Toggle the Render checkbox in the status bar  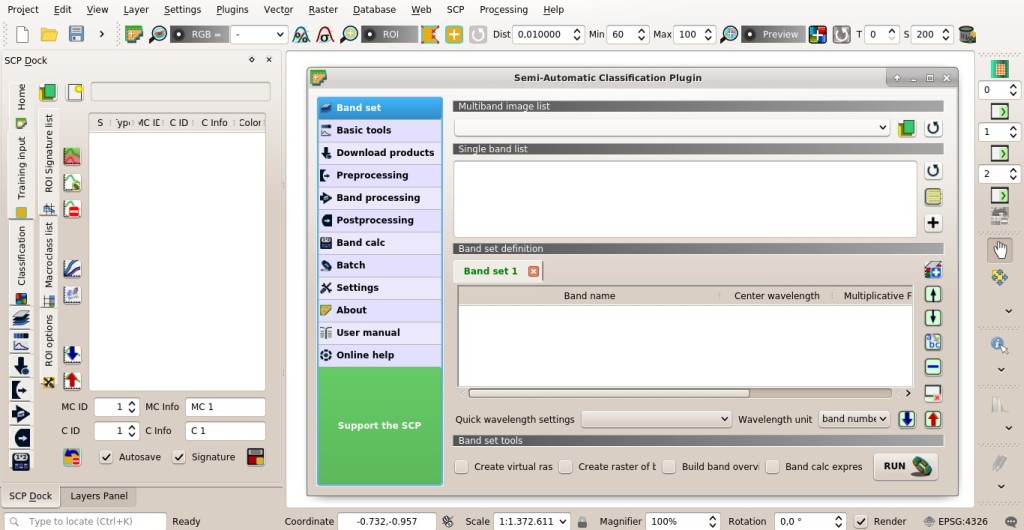(x=861, y=522)
